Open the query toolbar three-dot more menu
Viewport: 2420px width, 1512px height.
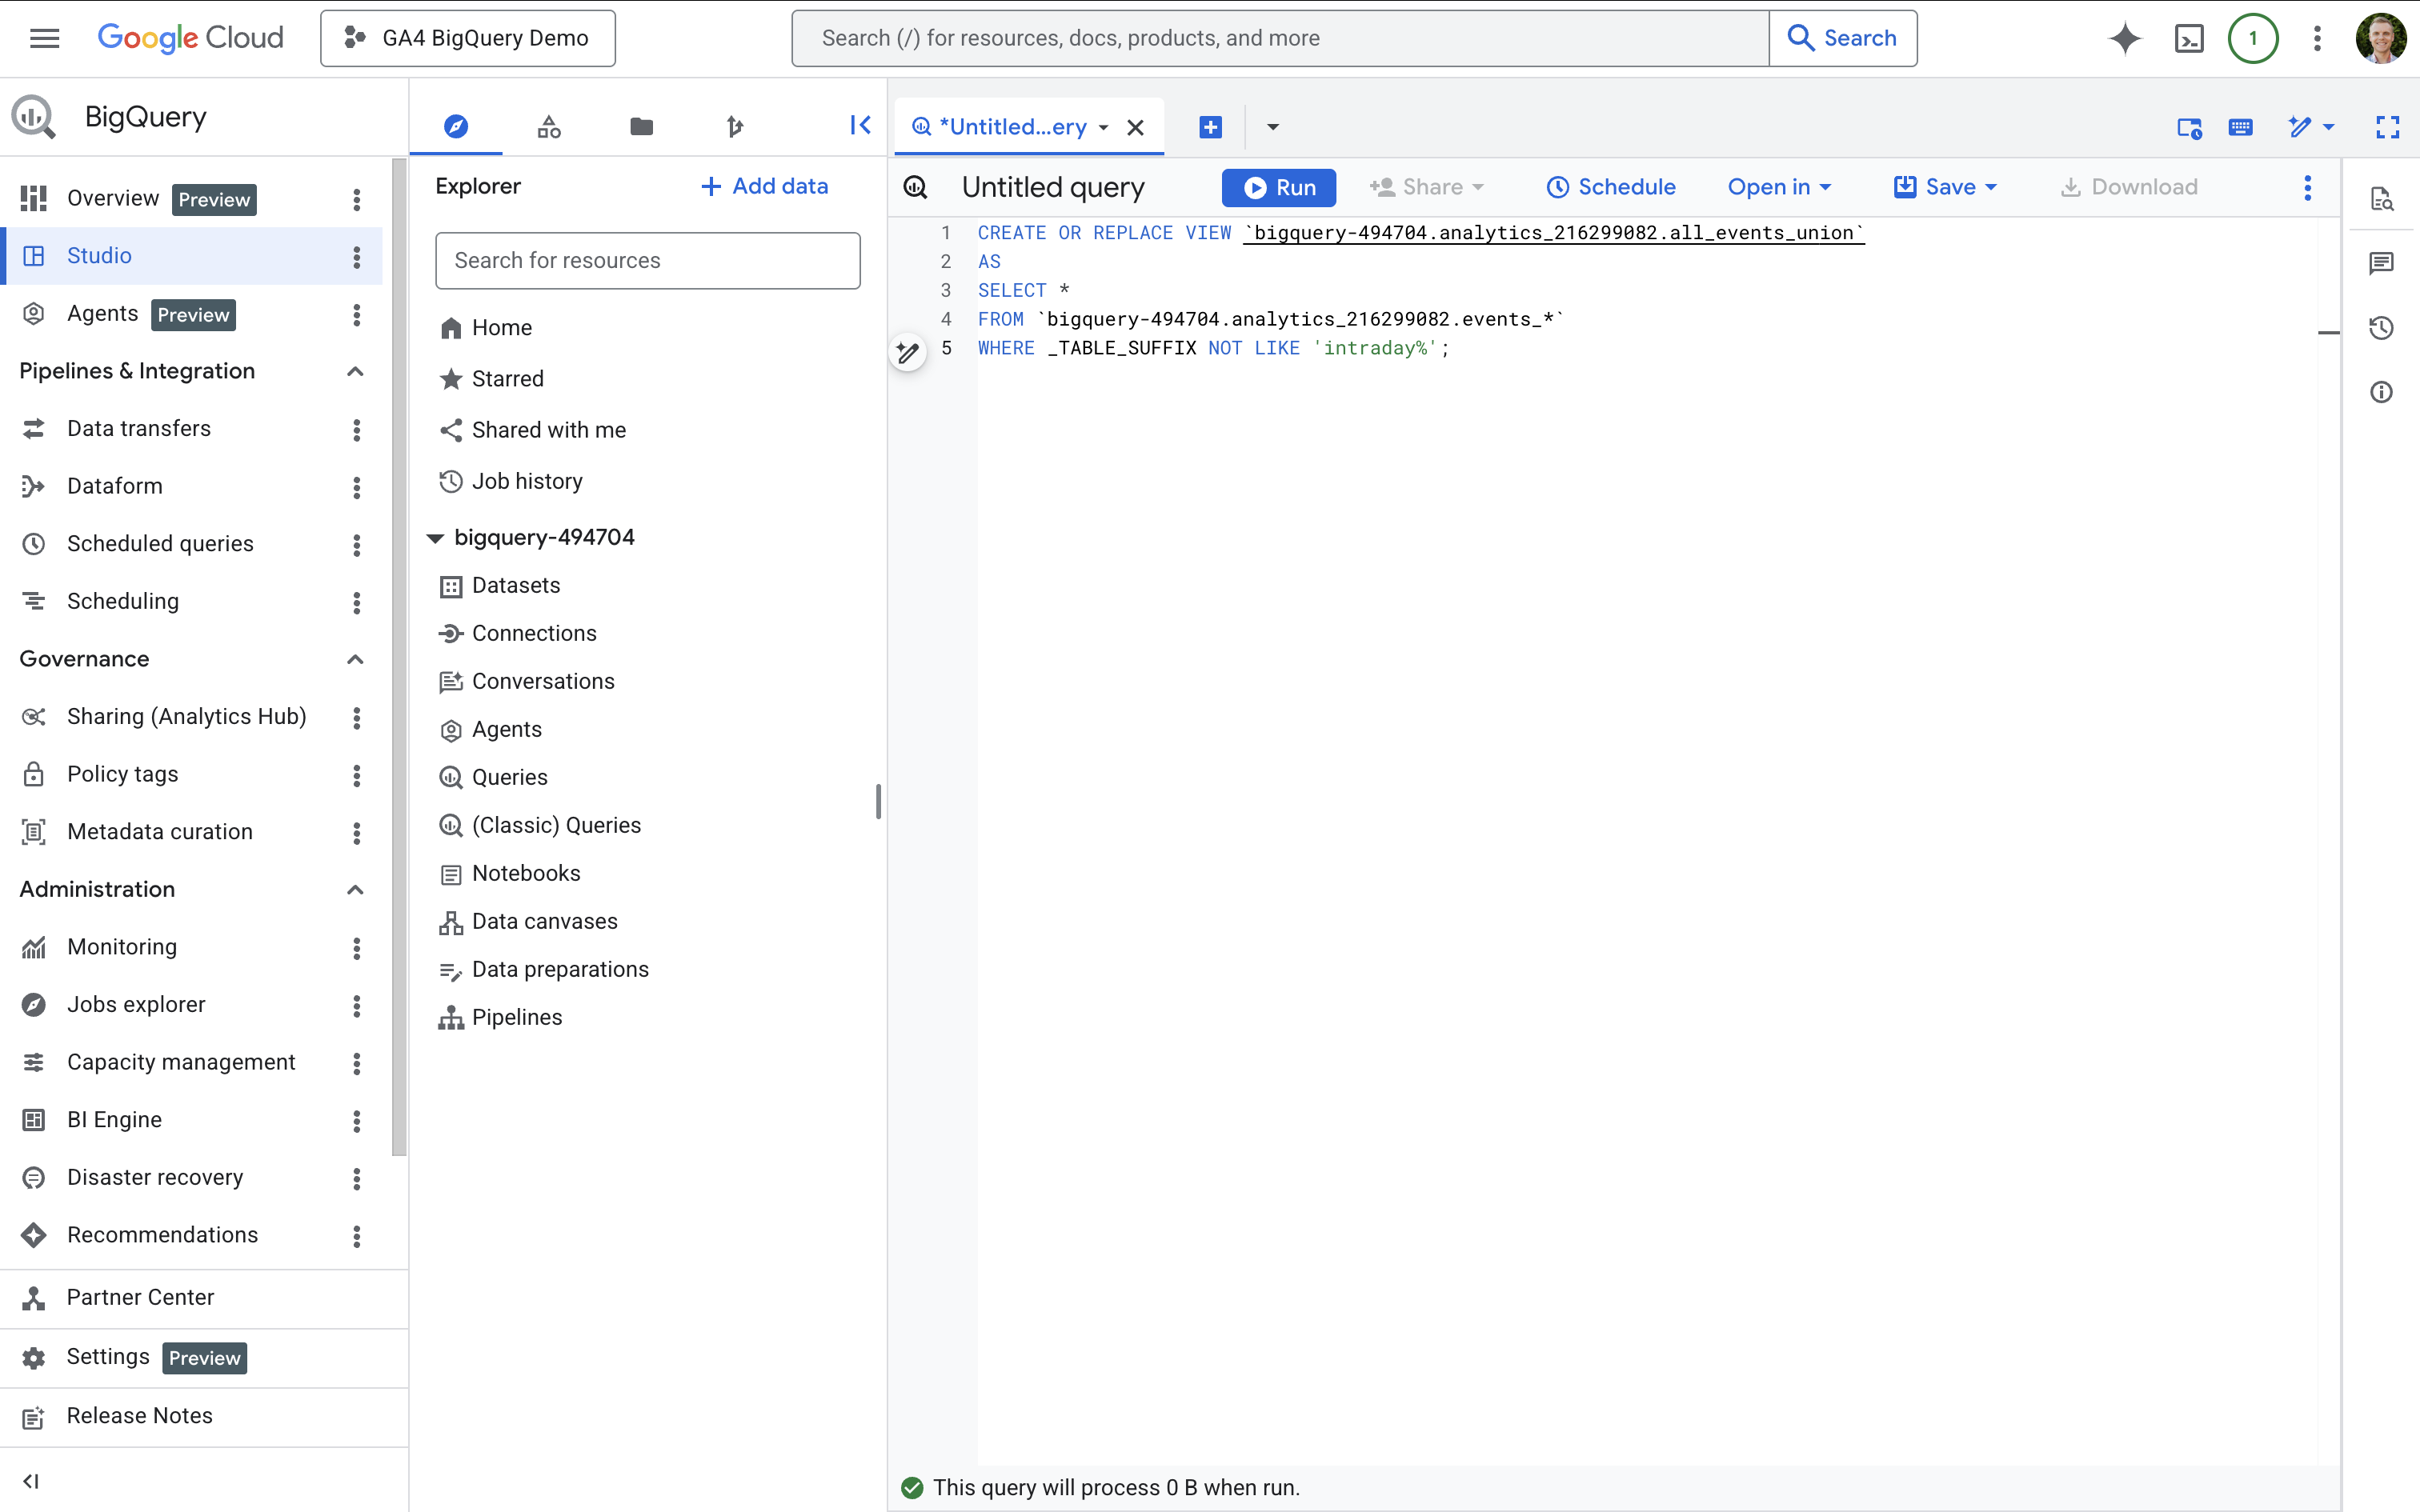2307,187
